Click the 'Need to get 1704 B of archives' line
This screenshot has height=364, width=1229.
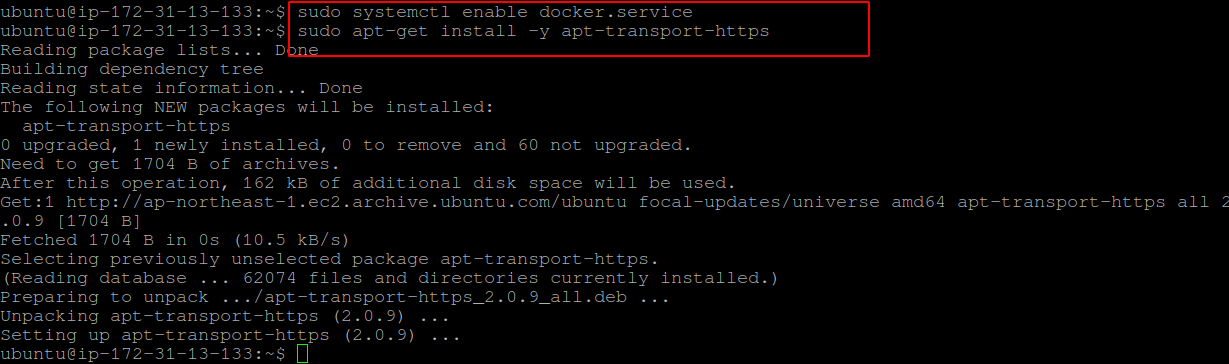click(170, 164)
